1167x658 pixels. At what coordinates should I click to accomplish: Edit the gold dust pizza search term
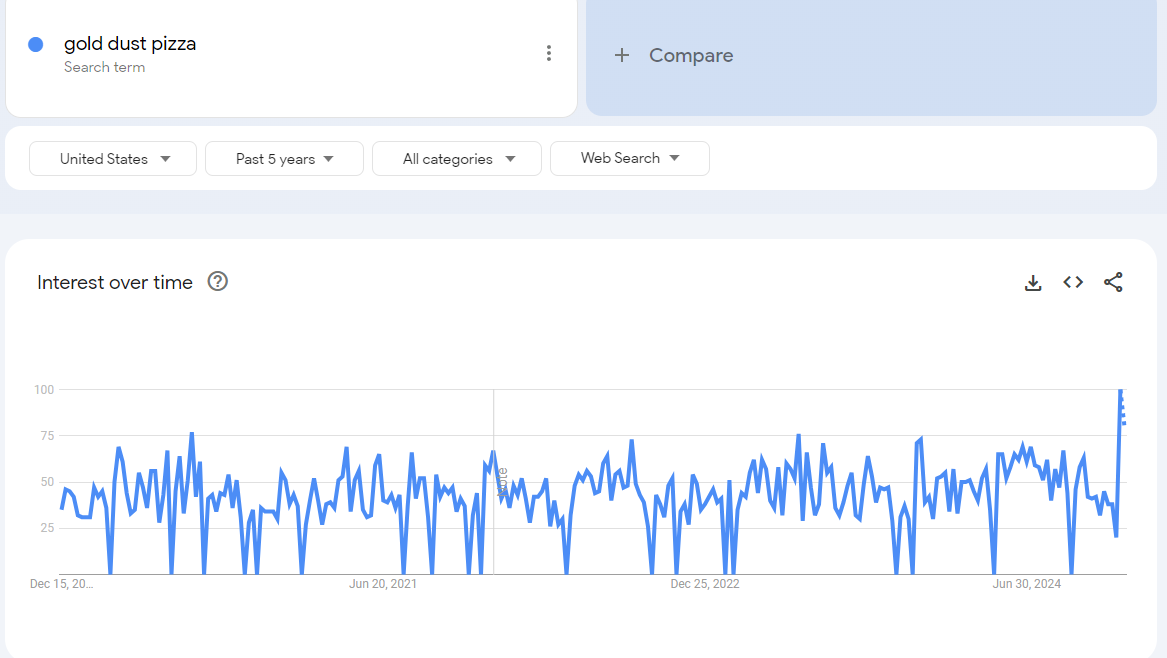(x=130, y=44)
